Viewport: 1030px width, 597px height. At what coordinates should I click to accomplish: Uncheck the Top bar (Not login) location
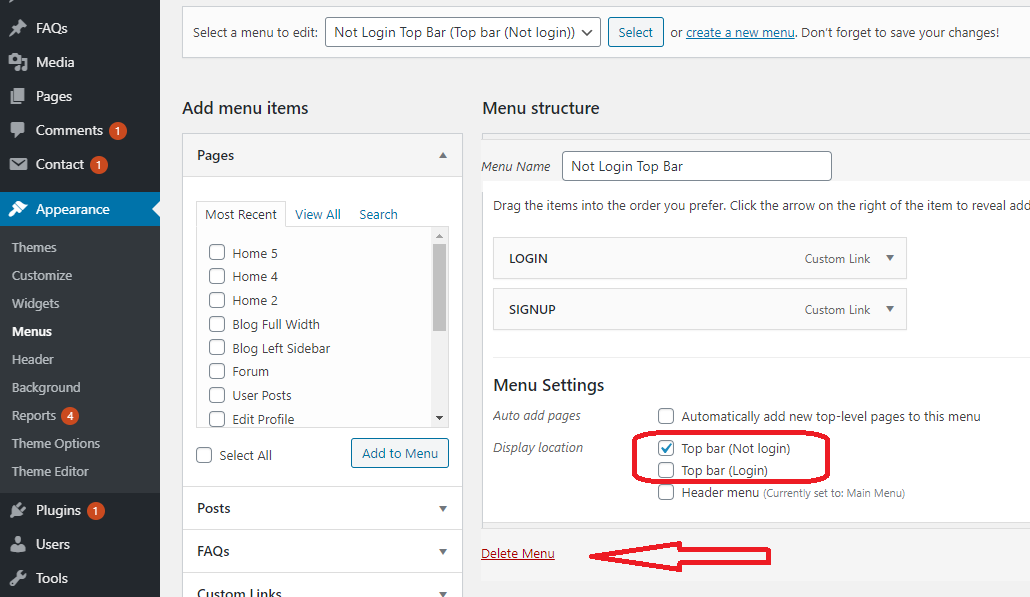point(666,448)
